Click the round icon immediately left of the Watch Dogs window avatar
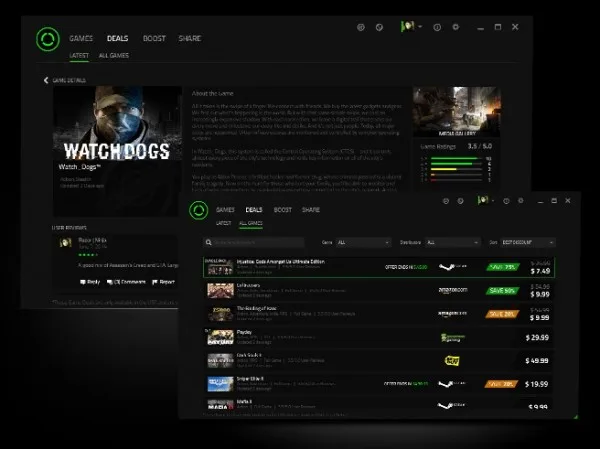Viewport: 600px width, 449px height. [x=379, y=27]
